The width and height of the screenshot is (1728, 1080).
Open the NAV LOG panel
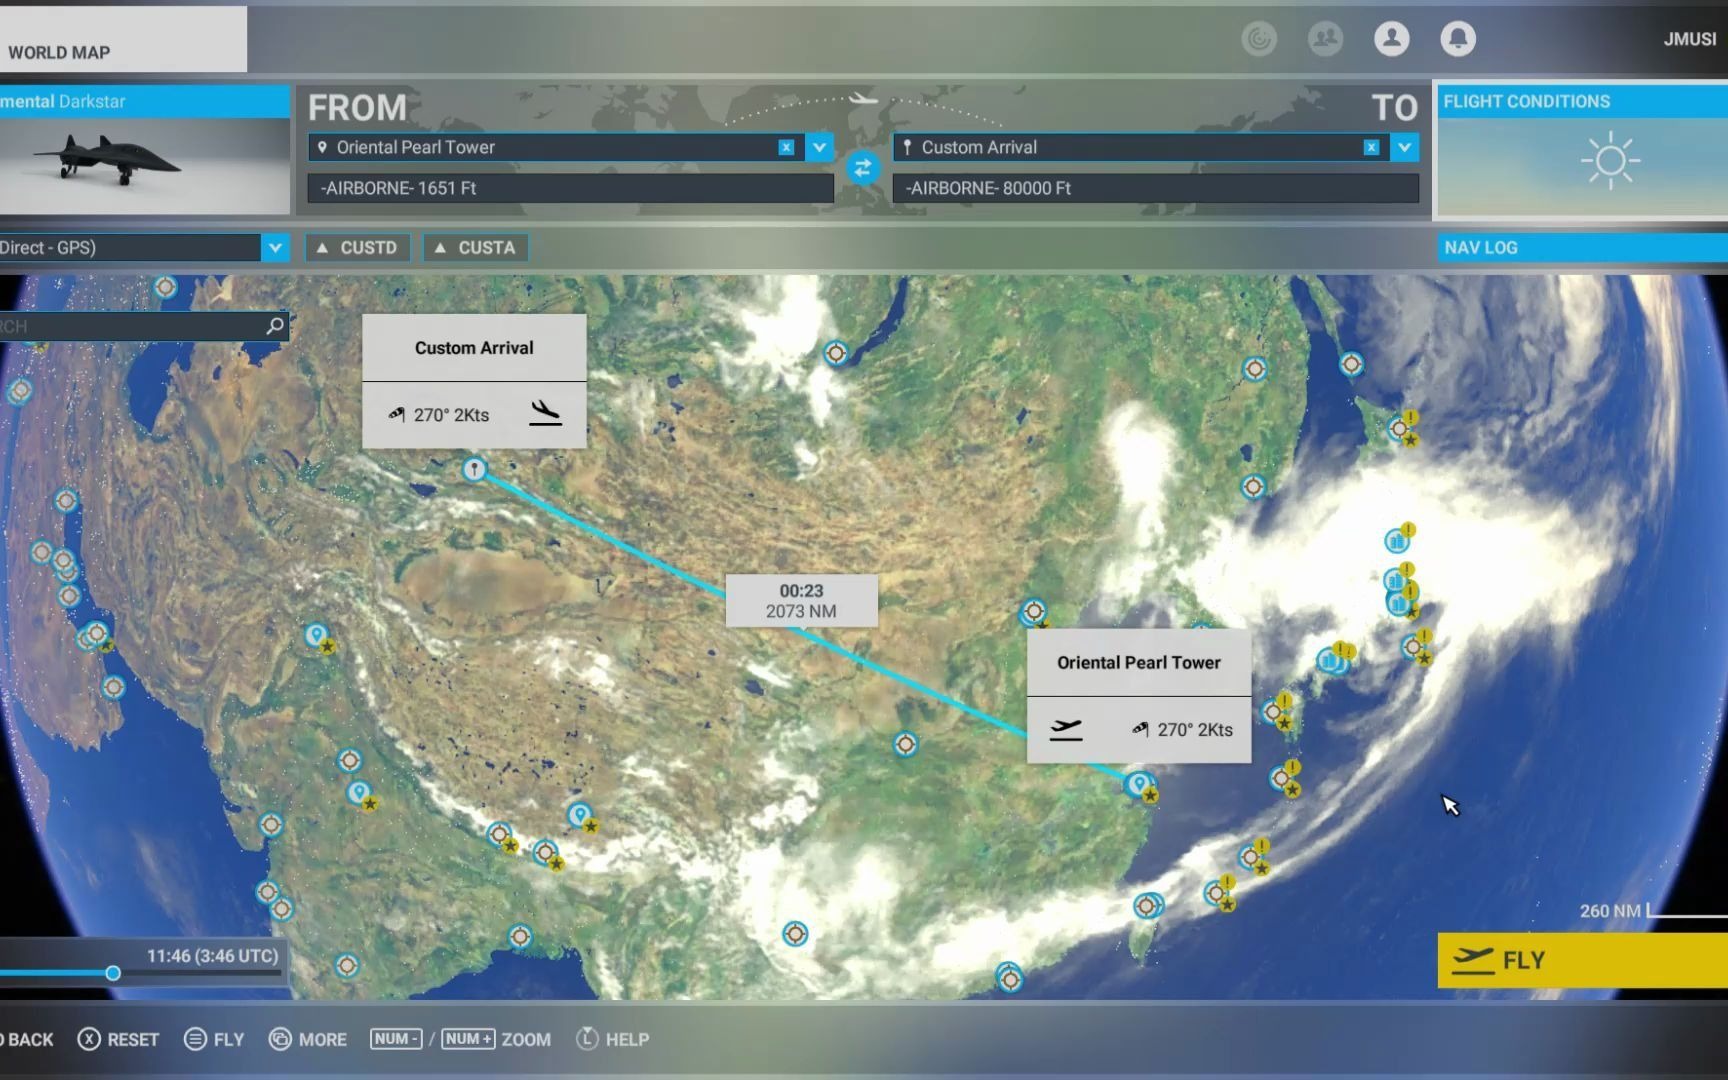[x=1583, y=247]
